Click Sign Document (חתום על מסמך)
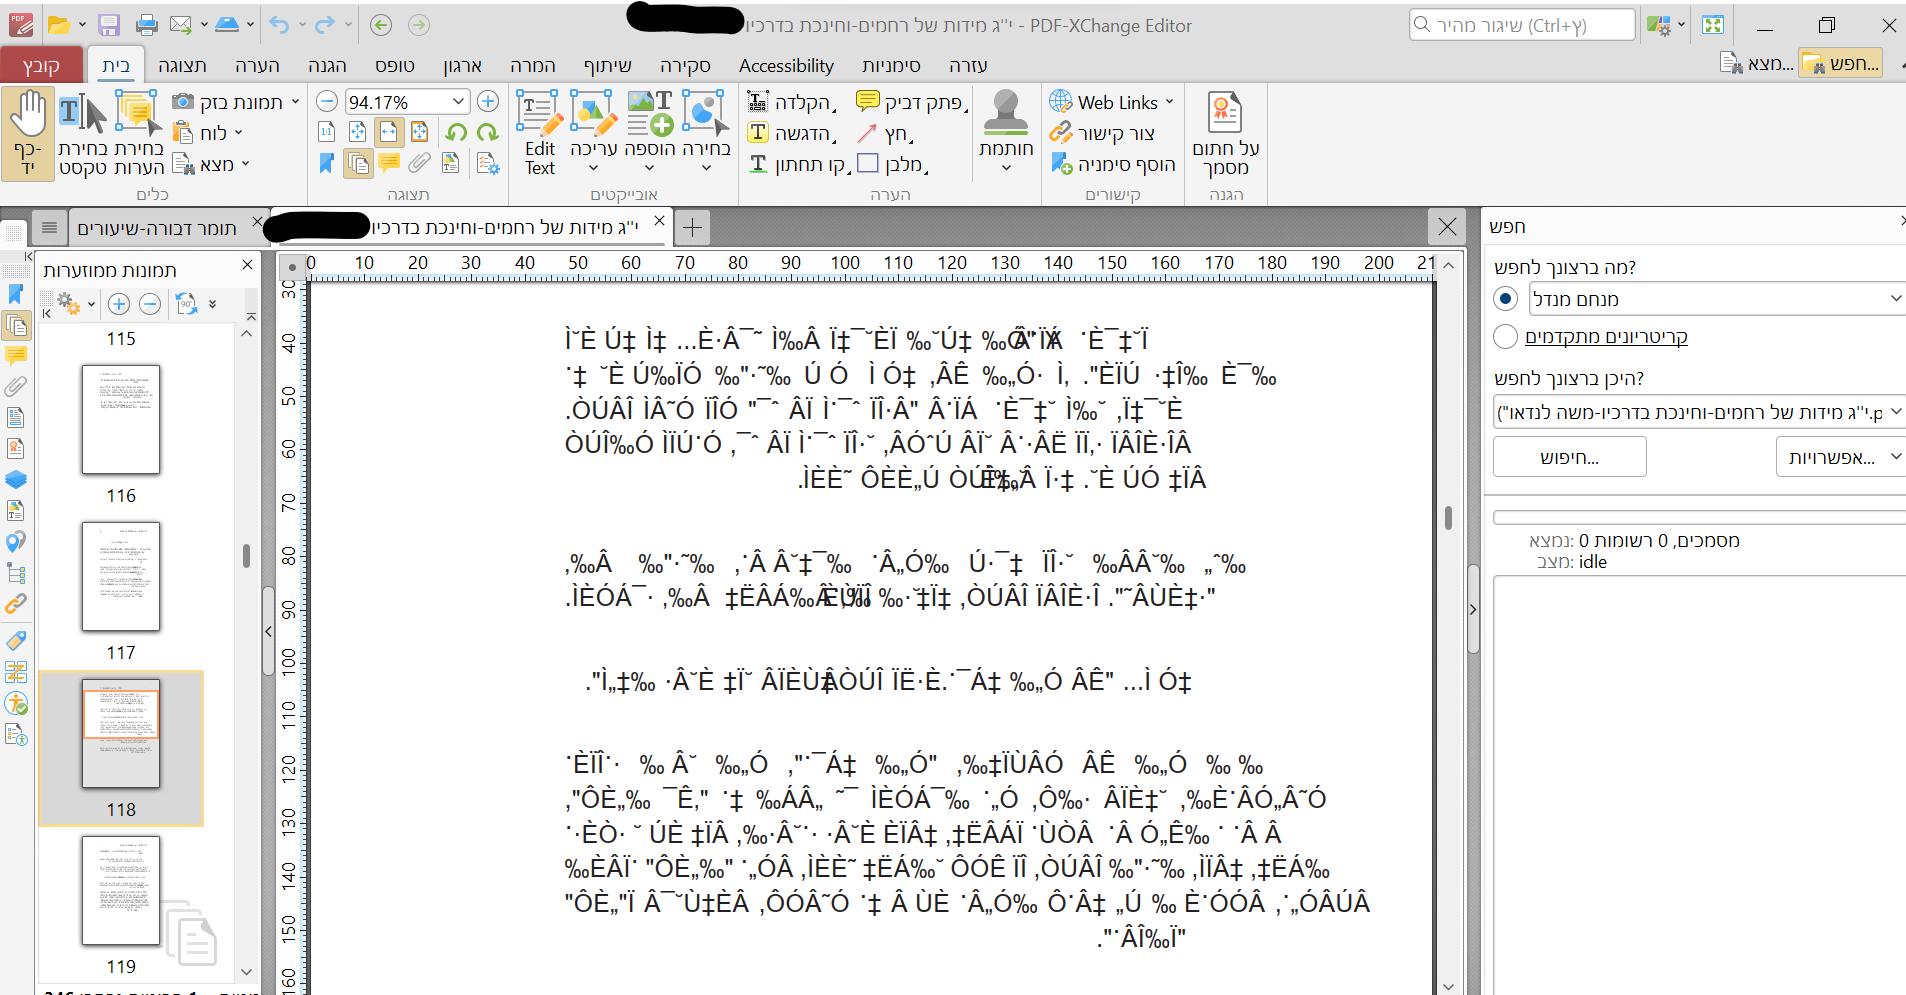Viewport: 1906px width, 995px height. [1225, 133]
